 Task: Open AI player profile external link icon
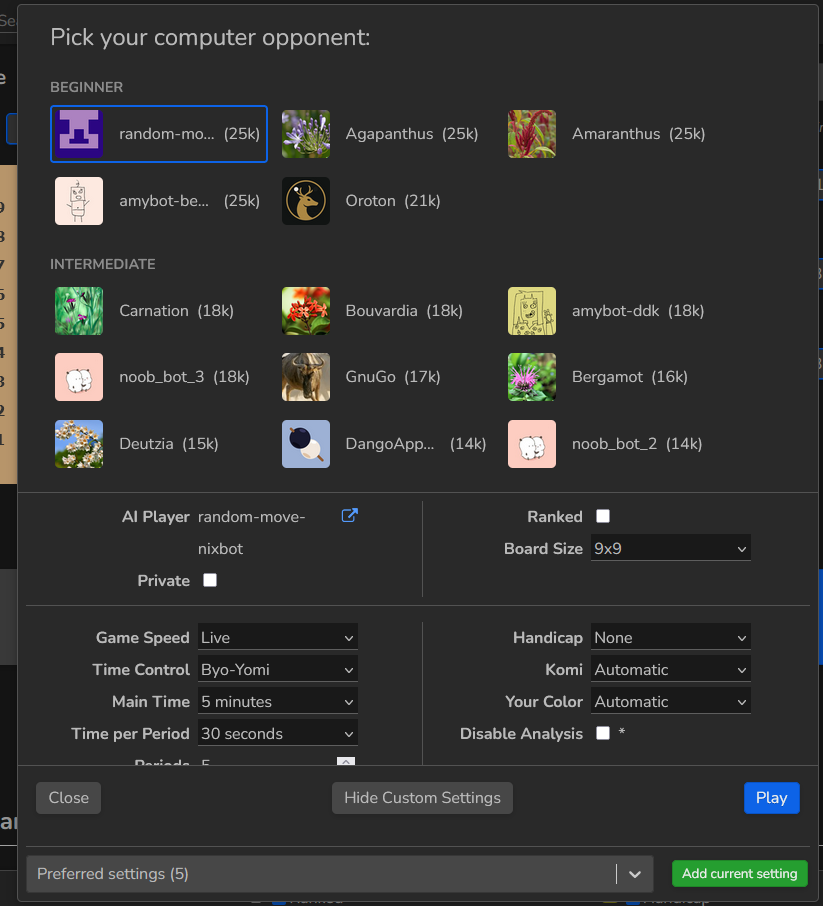point(349,516)
